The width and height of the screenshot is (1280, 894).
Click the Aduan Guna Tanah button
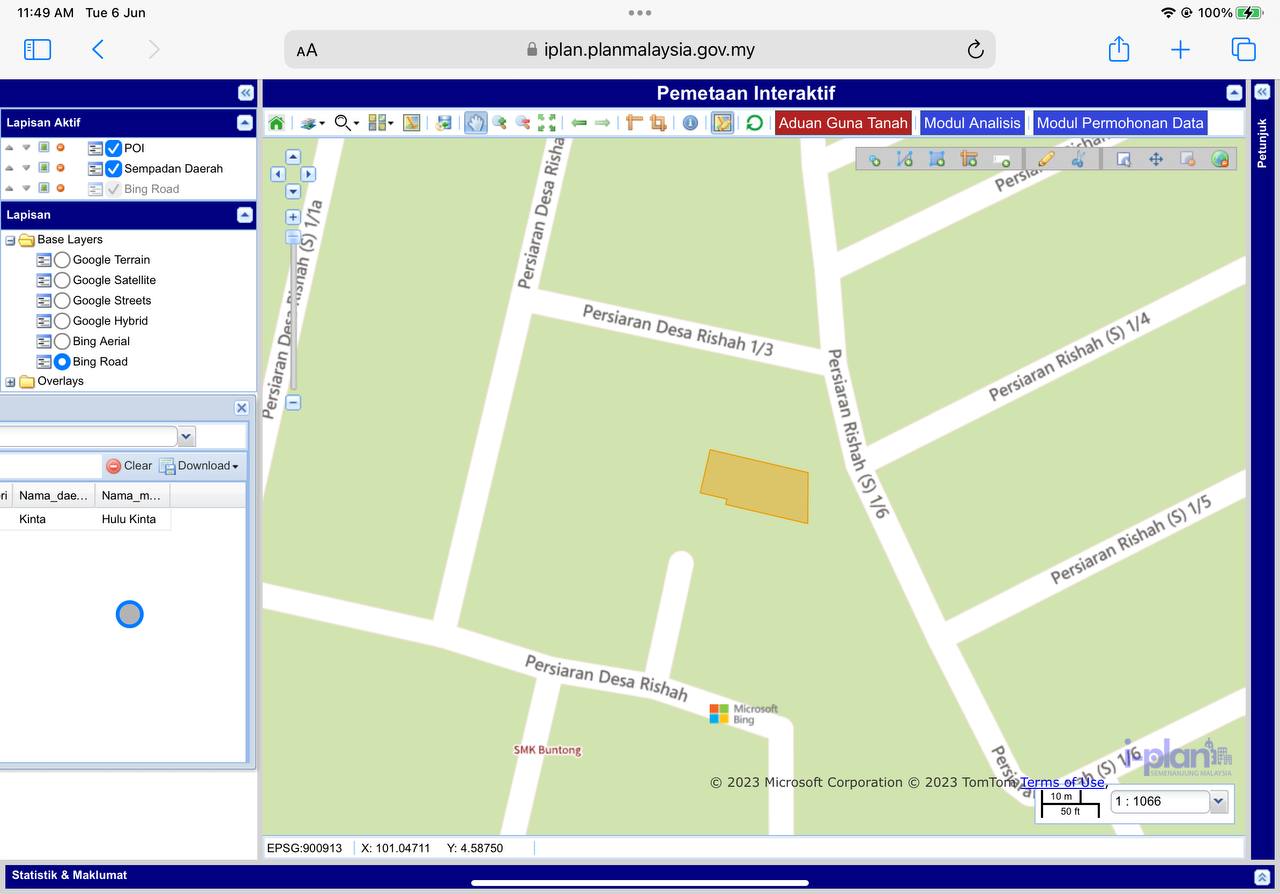[x=843, y=123]
